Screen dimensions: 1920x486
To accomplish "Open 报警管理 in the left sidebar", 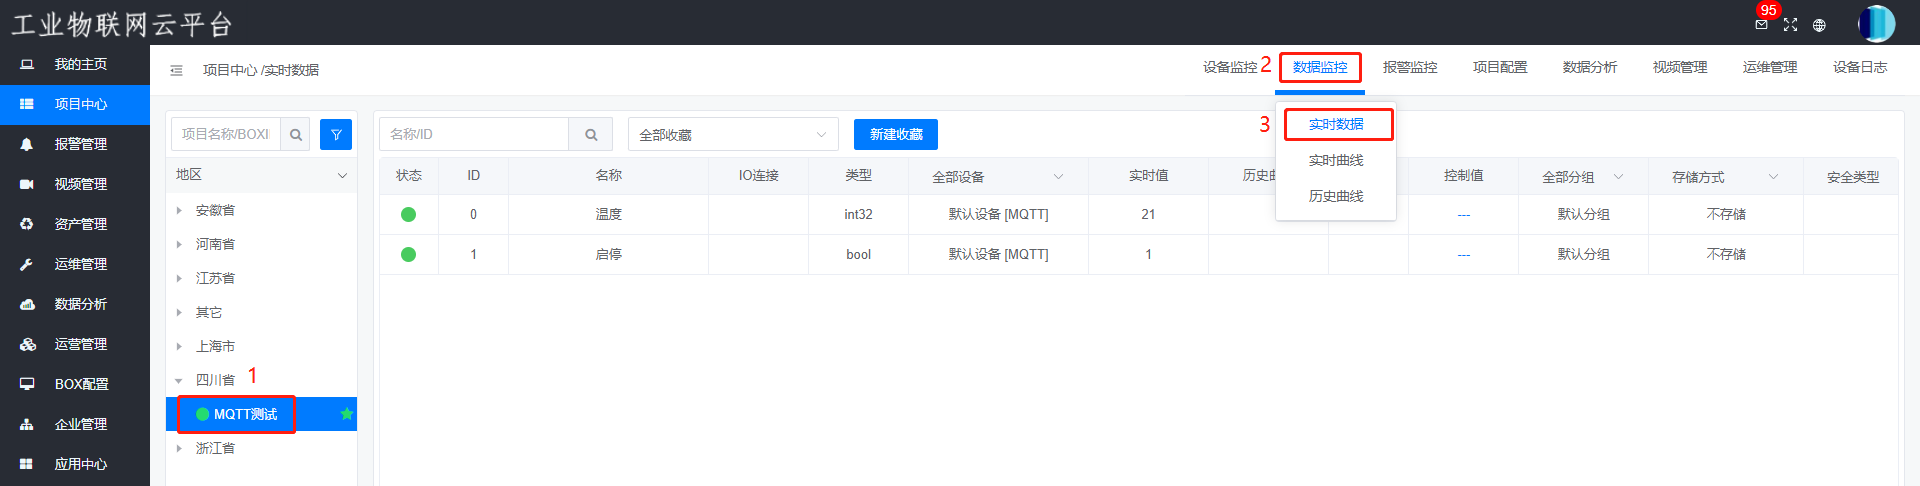I will [80, 144].
